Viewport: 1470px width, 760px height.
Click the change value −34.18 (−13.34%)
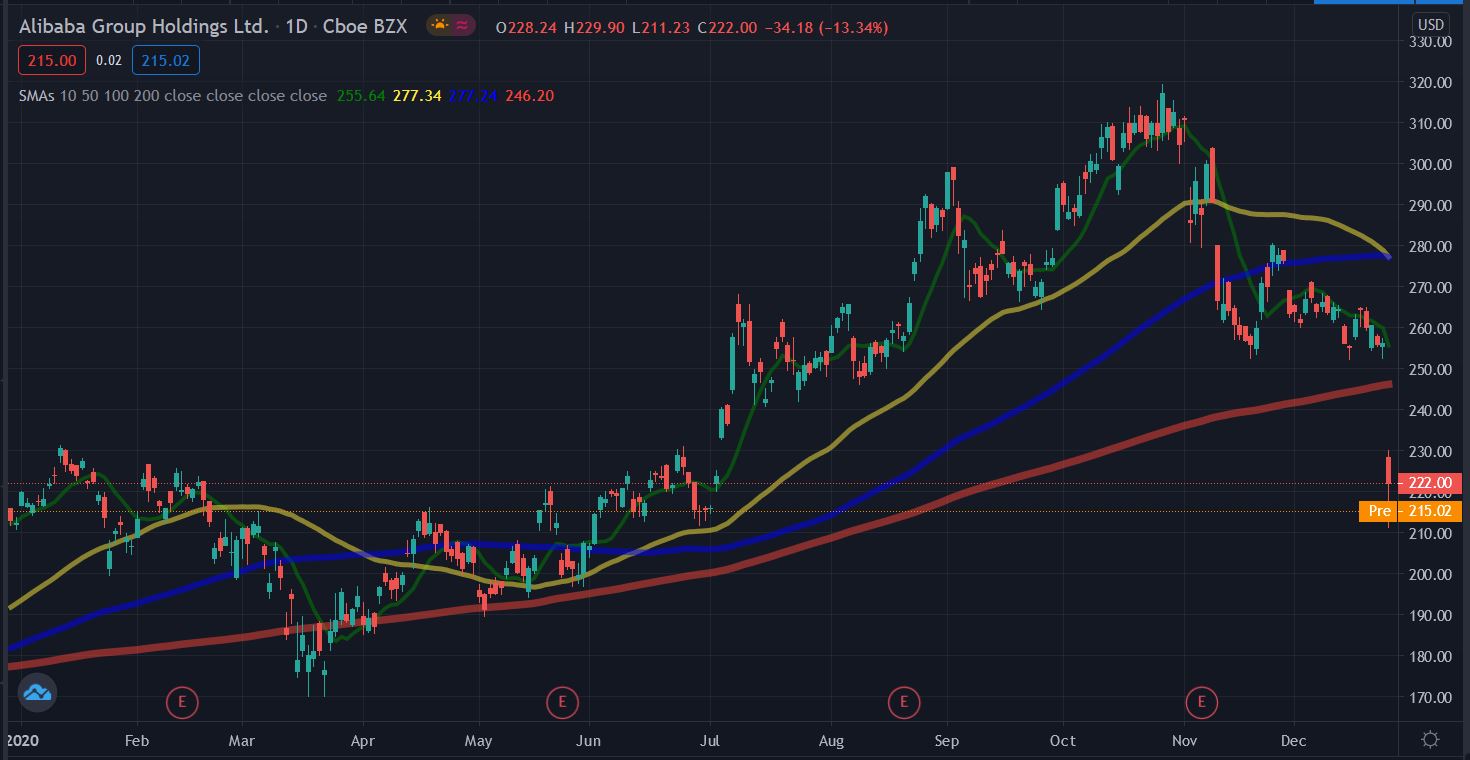tap(825, 28)
